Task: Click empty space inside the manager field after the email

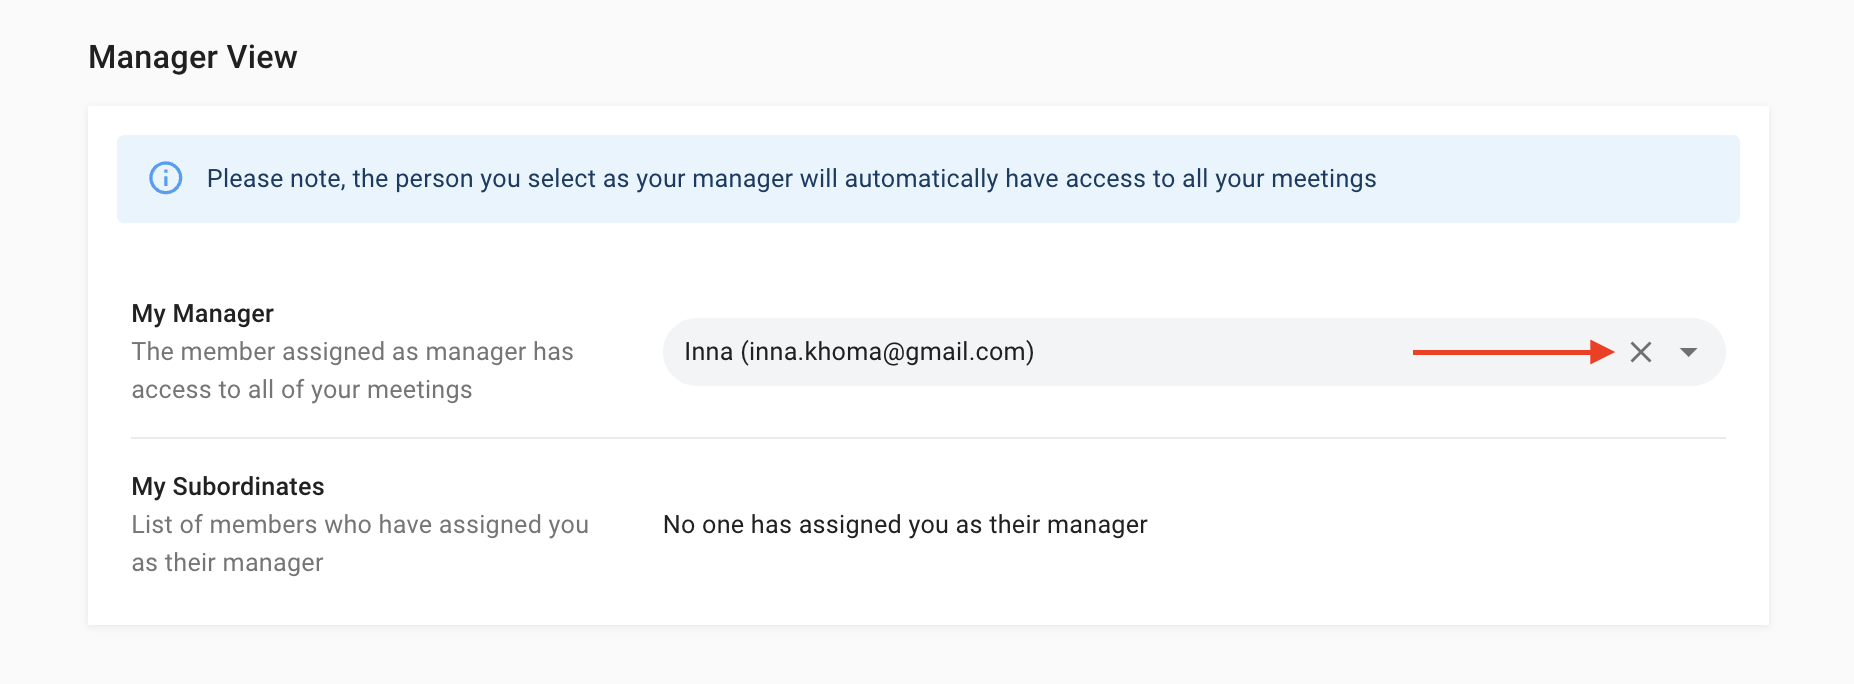Action: click(1220, 352)
